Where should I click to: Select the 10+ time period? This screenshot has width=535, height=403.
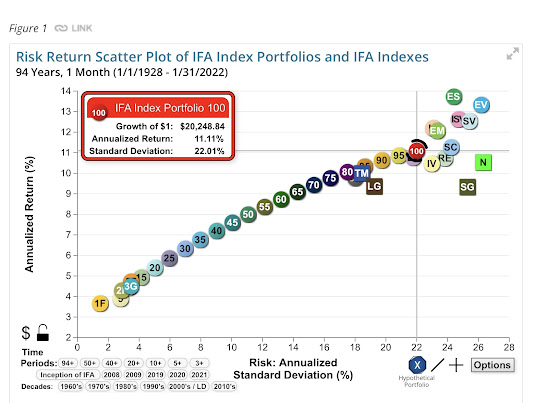tap(156, 363)
